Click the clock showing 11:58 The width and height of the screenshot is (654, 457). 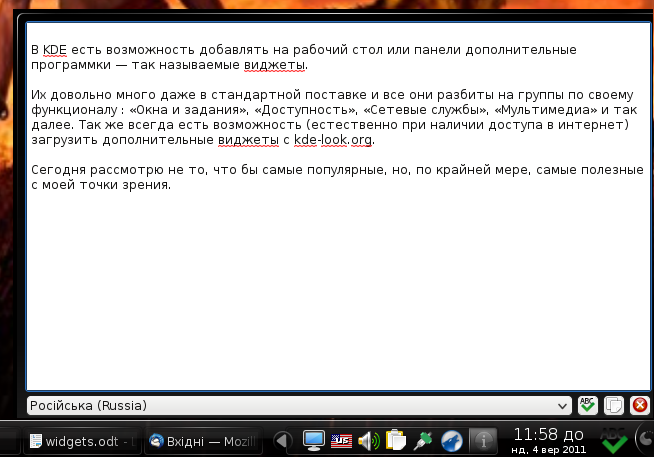click(x=548, y=435)
